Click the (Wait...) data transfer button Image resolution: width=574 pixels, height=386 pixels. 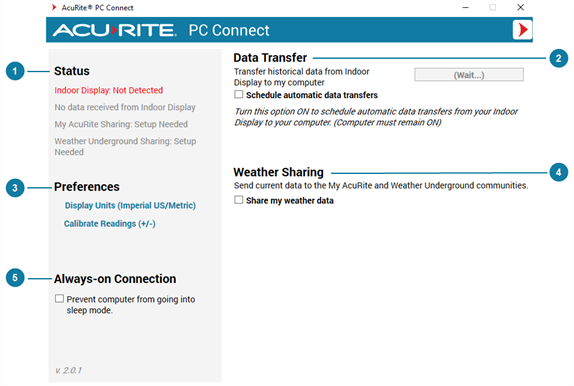tap(469, 75)
